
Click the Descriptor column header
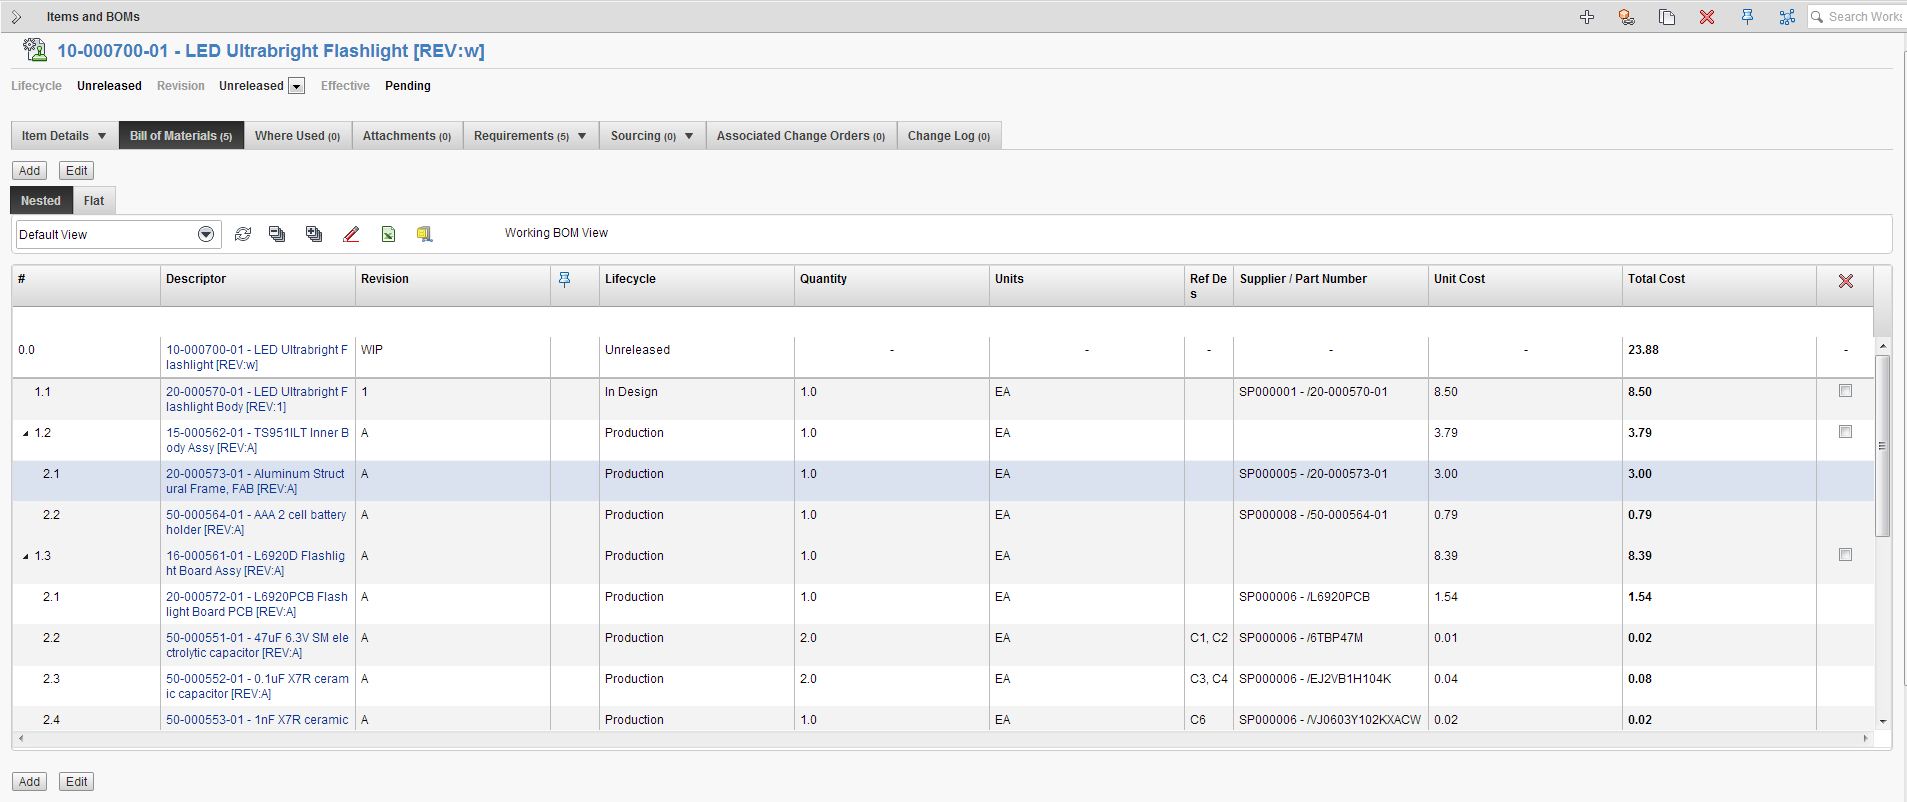257,286
